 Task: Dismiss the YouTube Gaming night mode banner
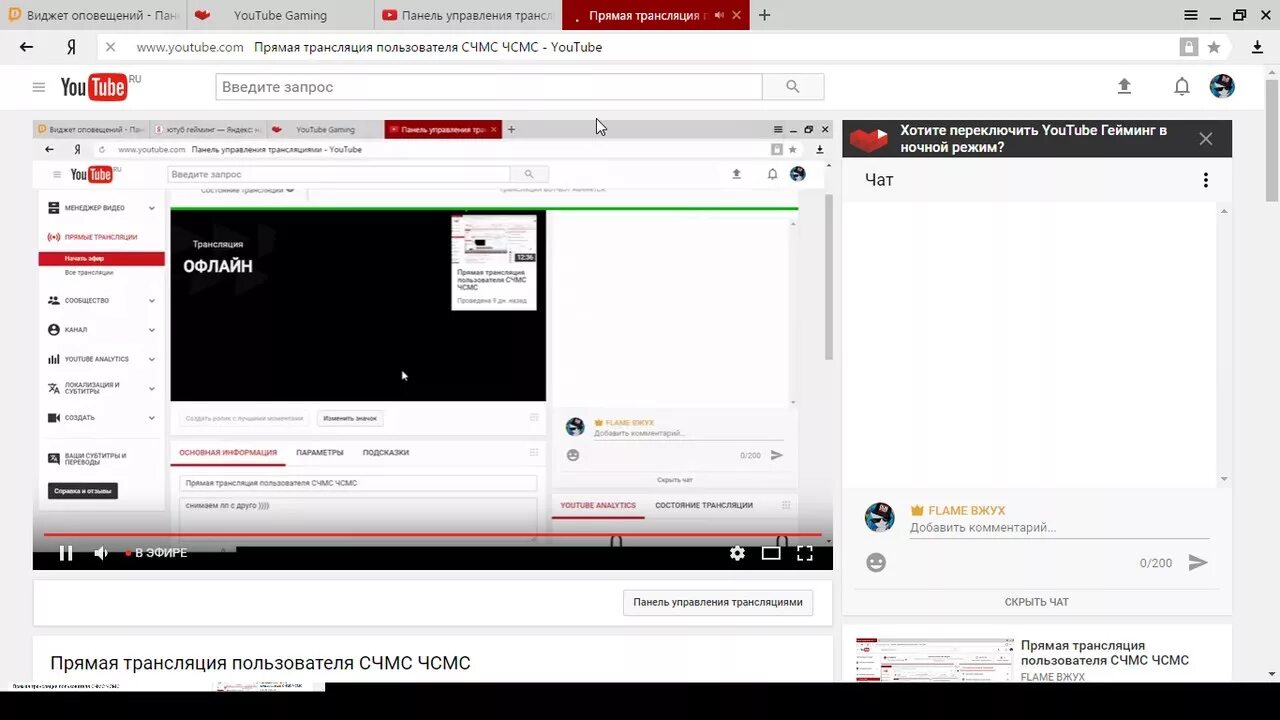pyautogui.click(x=1206, y=139)
